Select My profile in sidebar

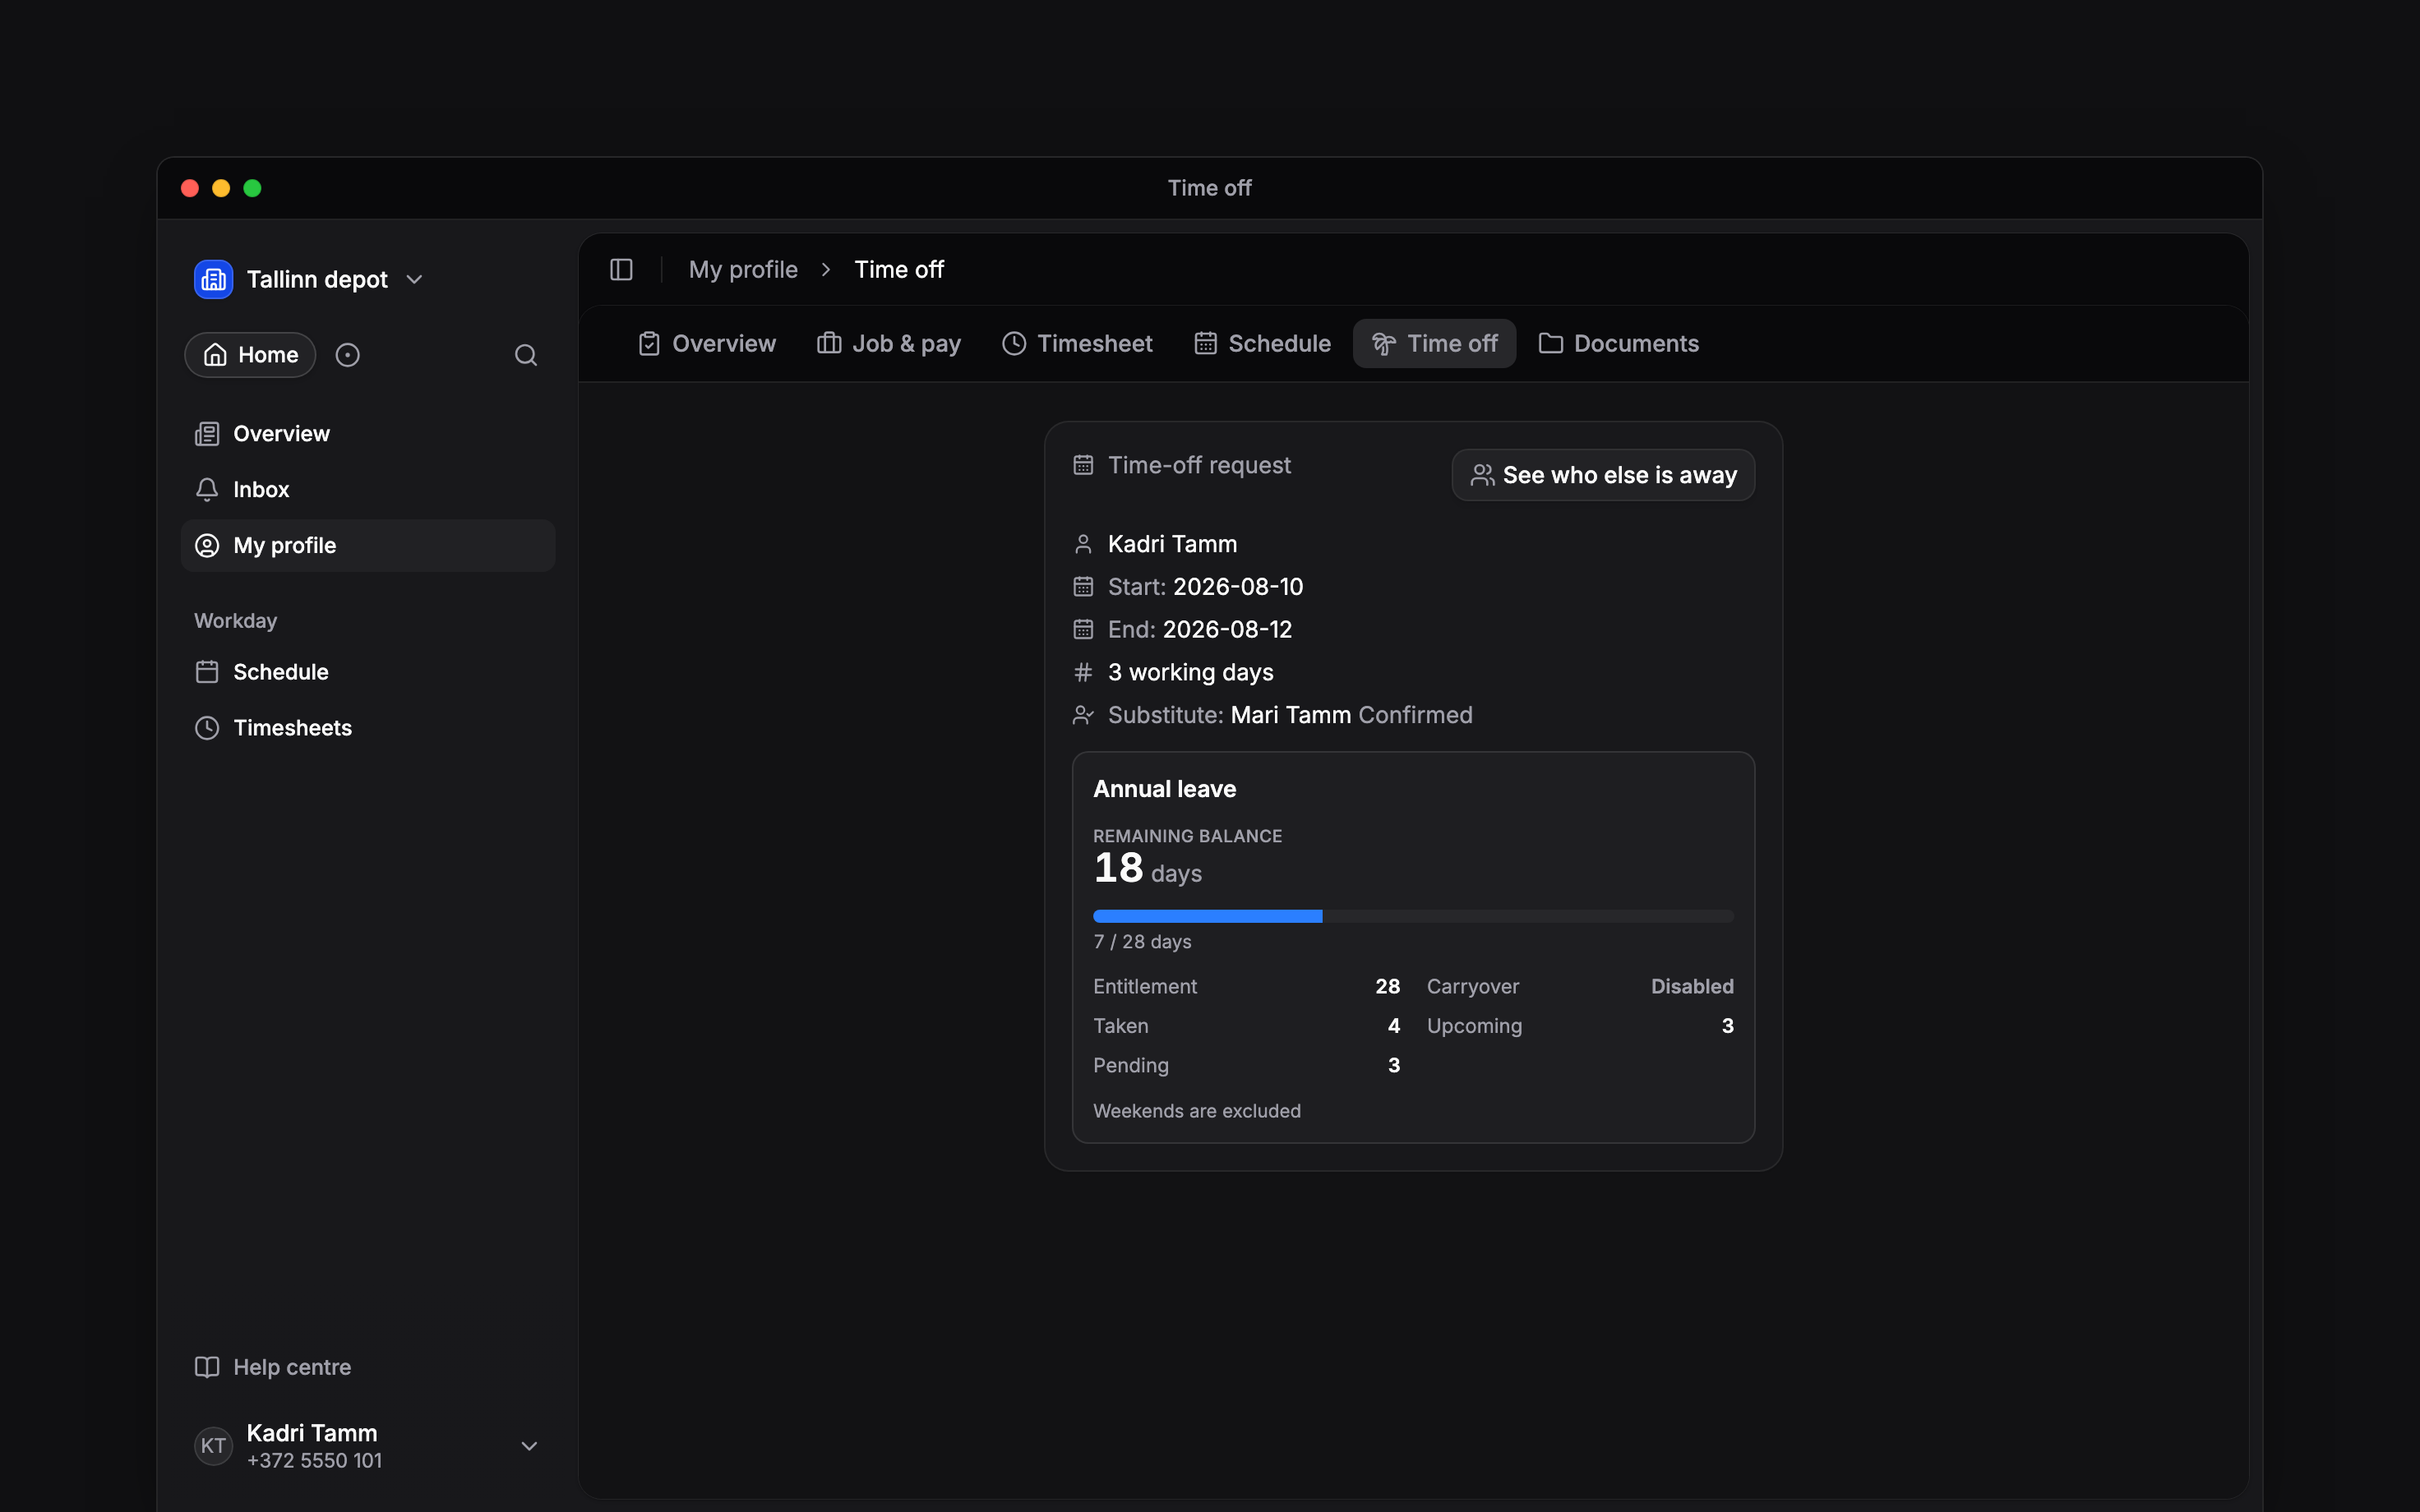point(368,546)
